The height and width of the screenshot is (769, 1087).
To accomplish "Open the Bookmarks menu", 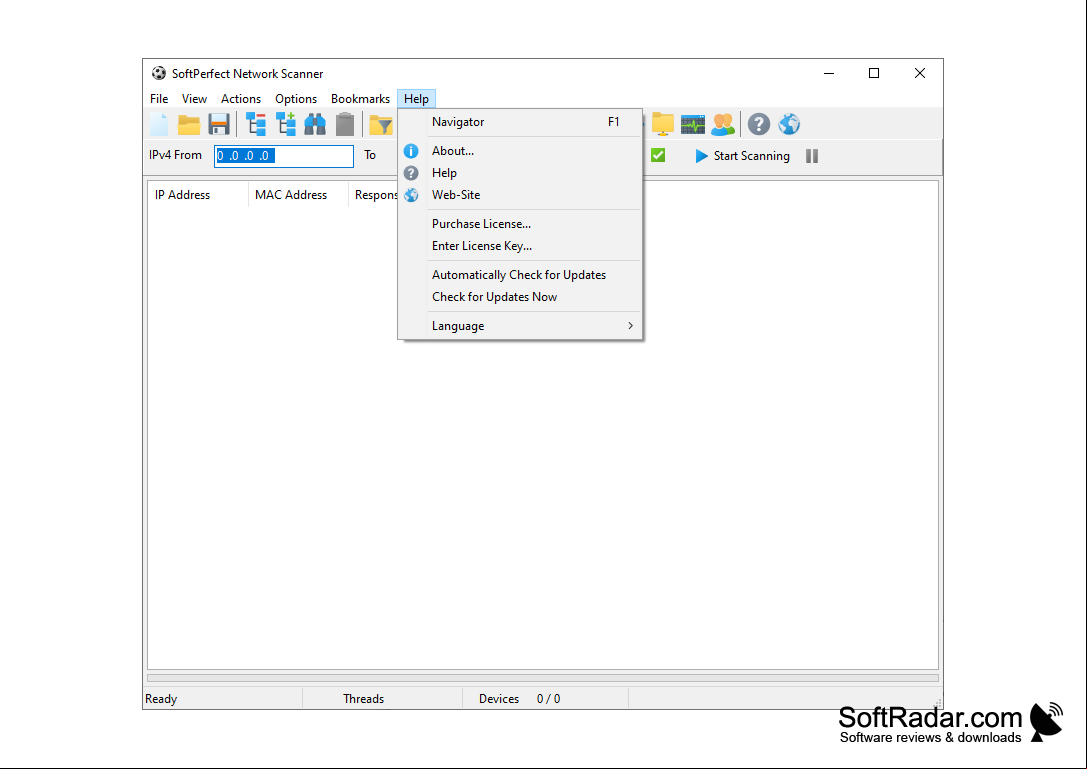I will (x=360, y=98).
